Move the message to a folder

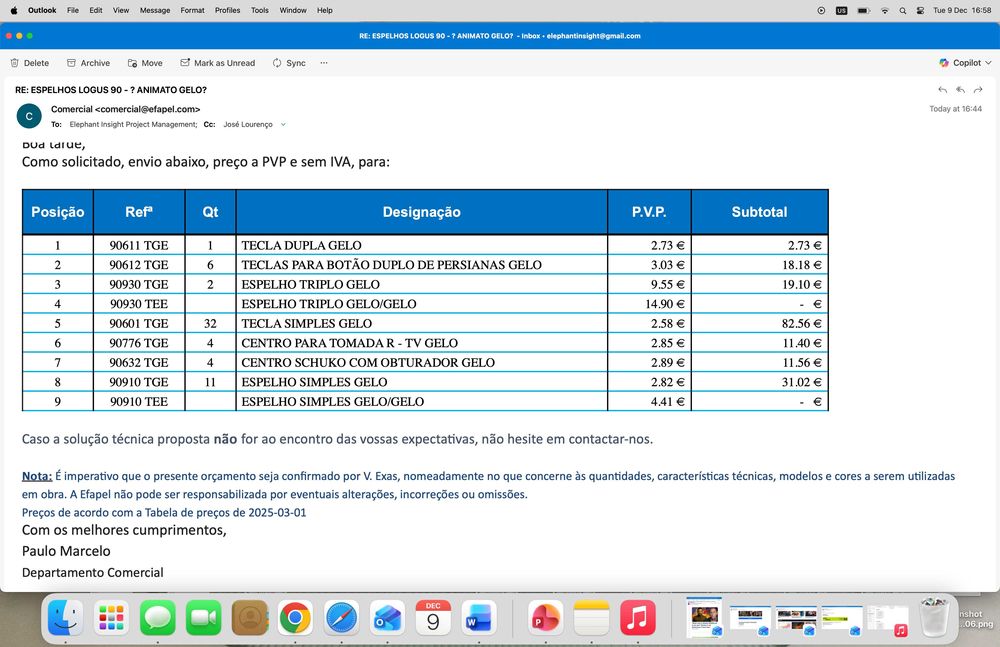pos(145,63)
